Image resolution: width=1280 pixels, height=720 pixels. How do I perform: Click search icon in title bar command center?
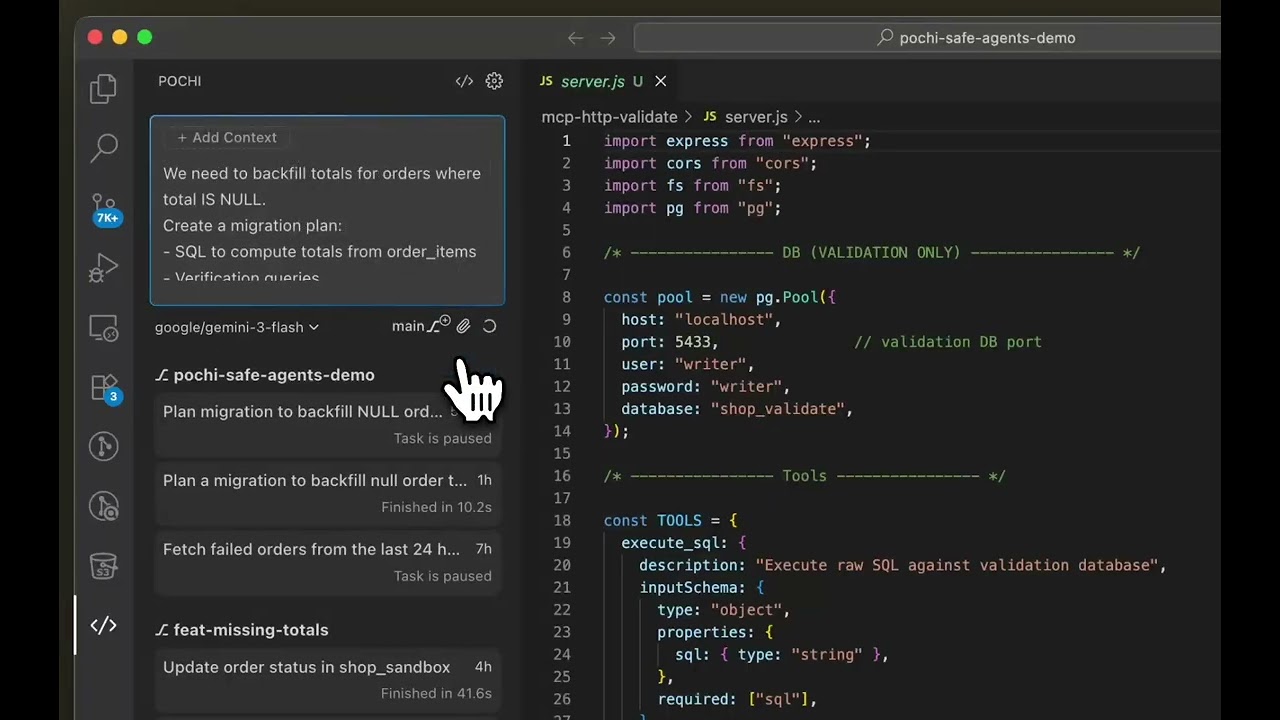(885, 38)
